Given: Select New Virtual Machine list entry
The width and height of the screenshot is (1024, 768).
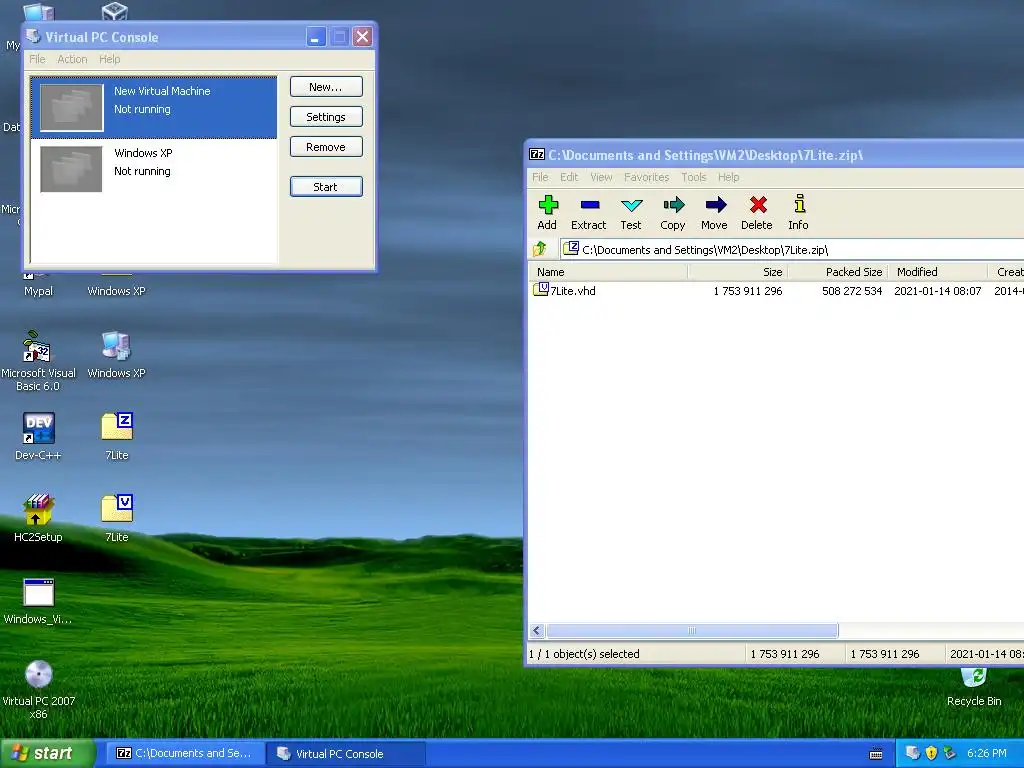Looking at the screenshot, I should click(x=153, y=107).
